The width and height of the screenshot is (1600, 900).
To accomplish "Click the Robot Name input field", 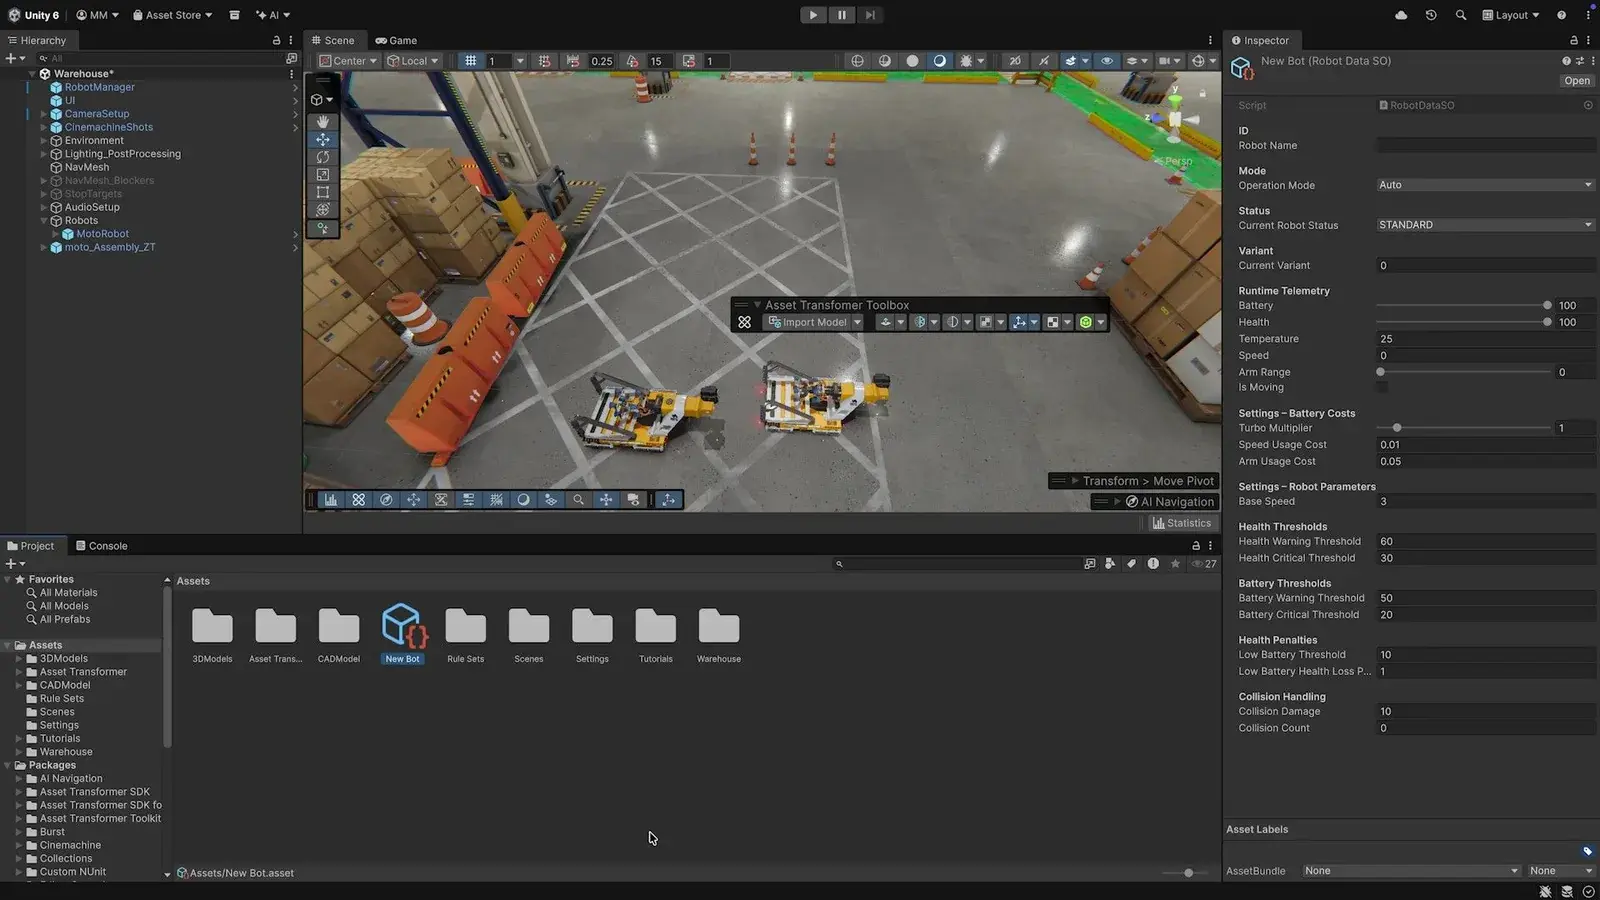I will [x=1485, y=146].
